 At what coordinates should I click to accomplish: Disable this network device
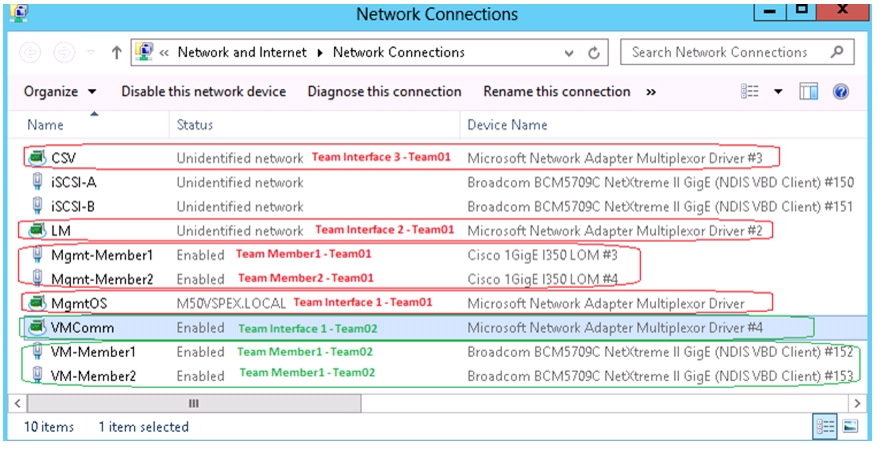pos(204,91)
